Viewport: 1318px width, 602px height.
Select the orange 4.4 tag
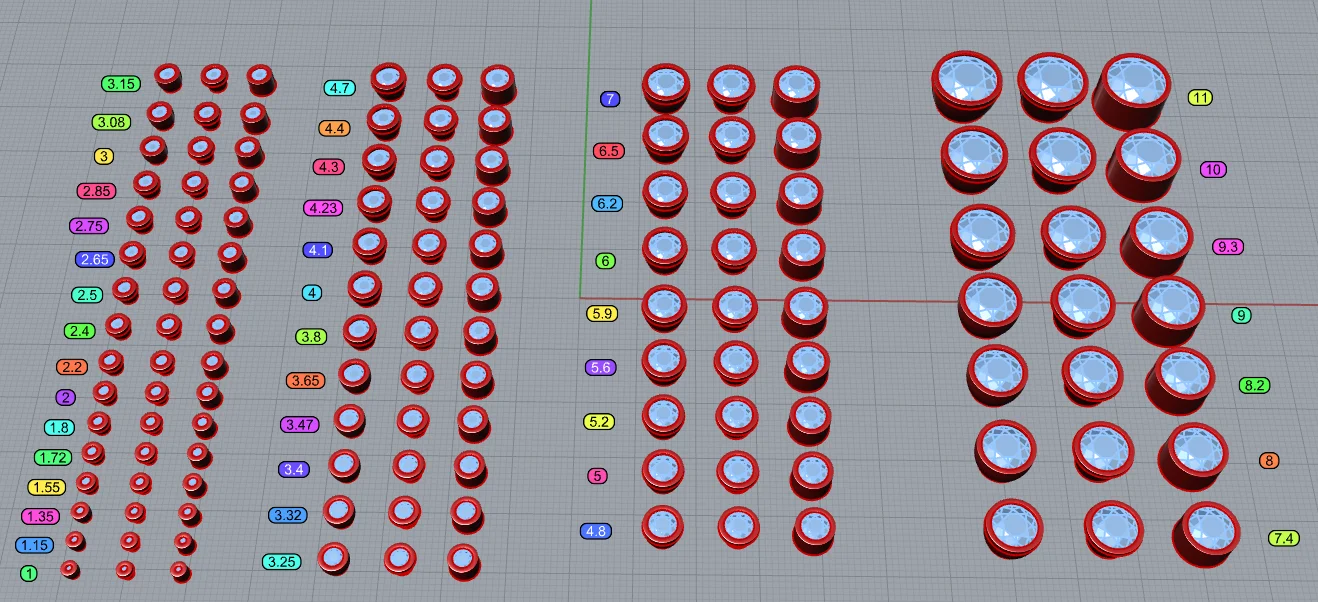click(335, 128)
